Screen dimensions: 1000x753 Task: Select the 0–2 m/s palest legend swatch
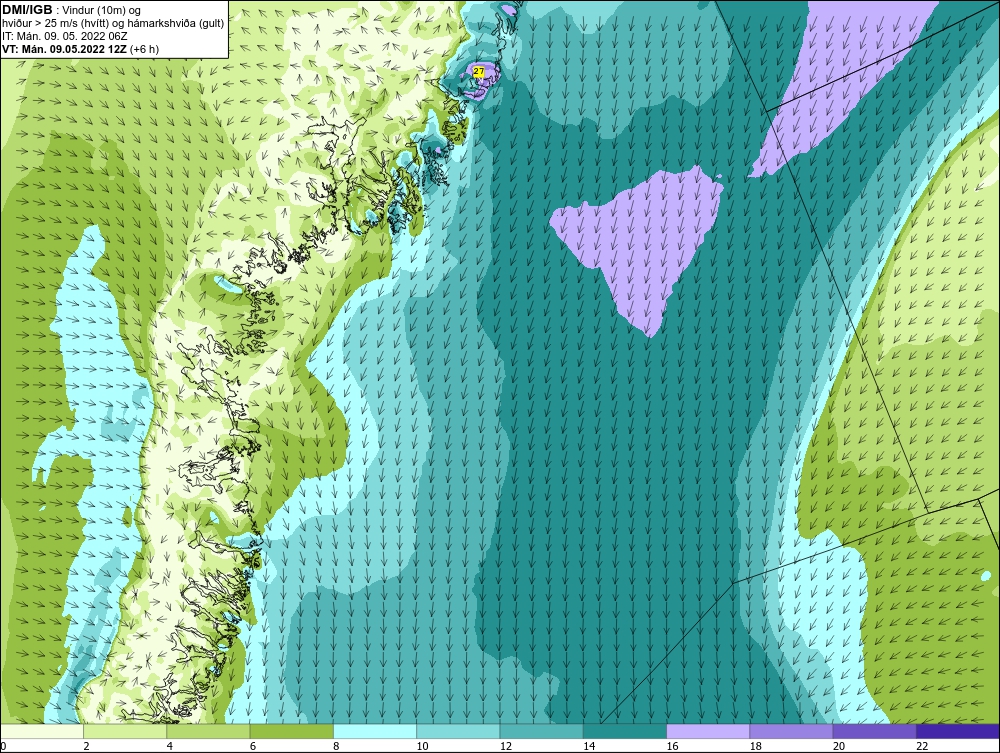[x=41, y=731]
